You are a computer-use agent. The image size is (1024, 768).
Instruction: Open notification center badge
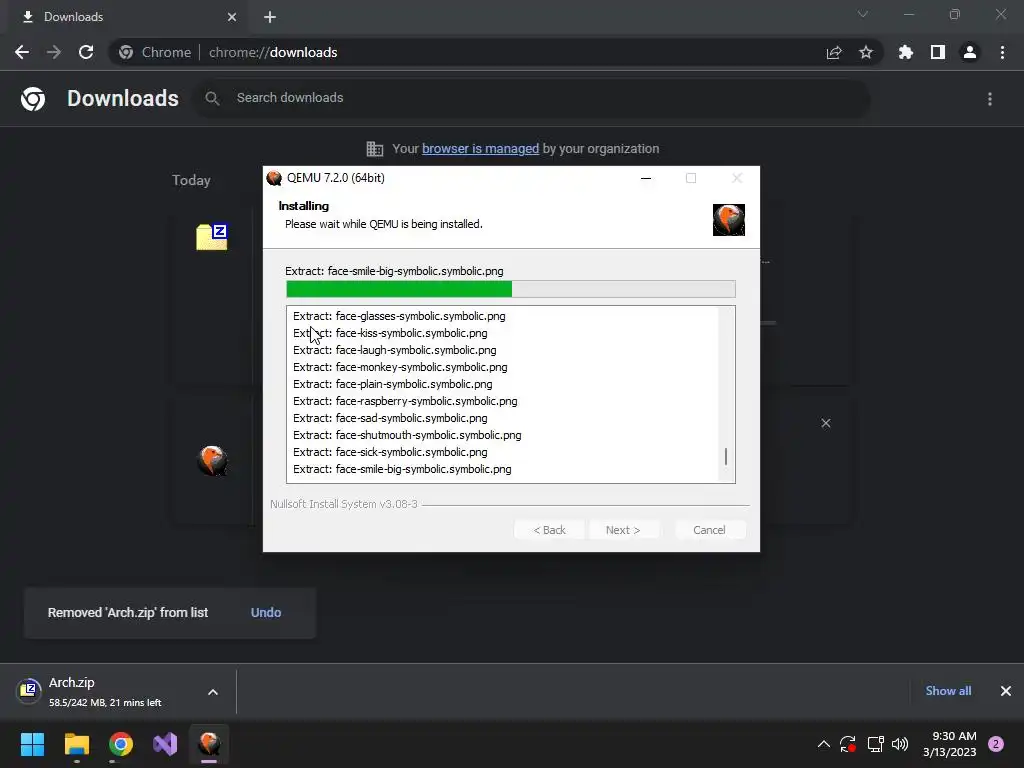(x=996, y=744)
